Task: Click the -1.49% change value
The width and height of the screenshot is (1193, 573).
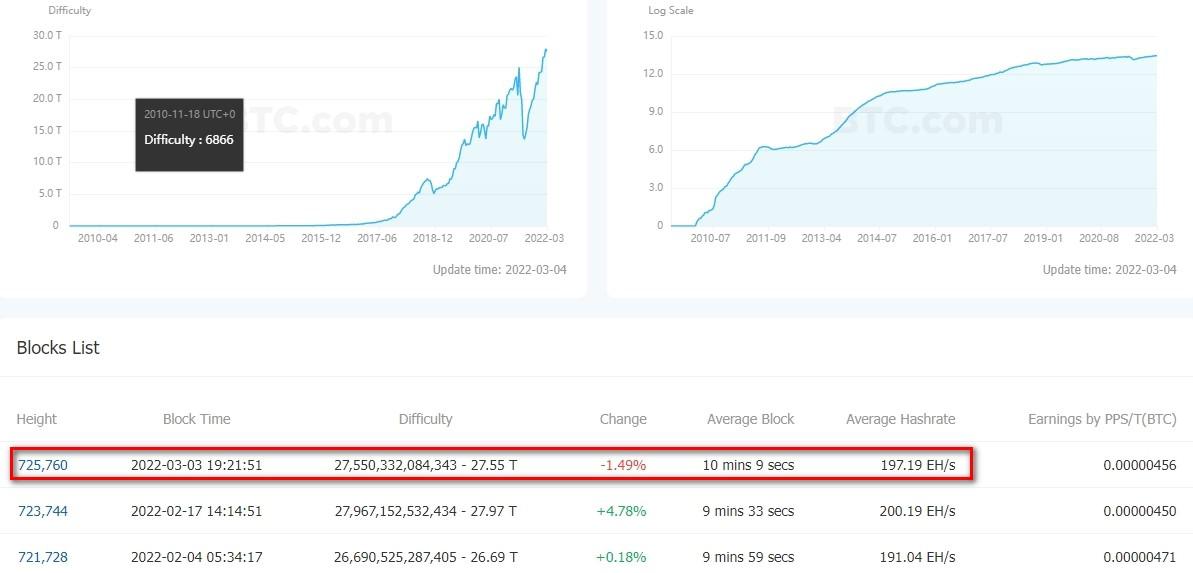Action: coord(623,465)
